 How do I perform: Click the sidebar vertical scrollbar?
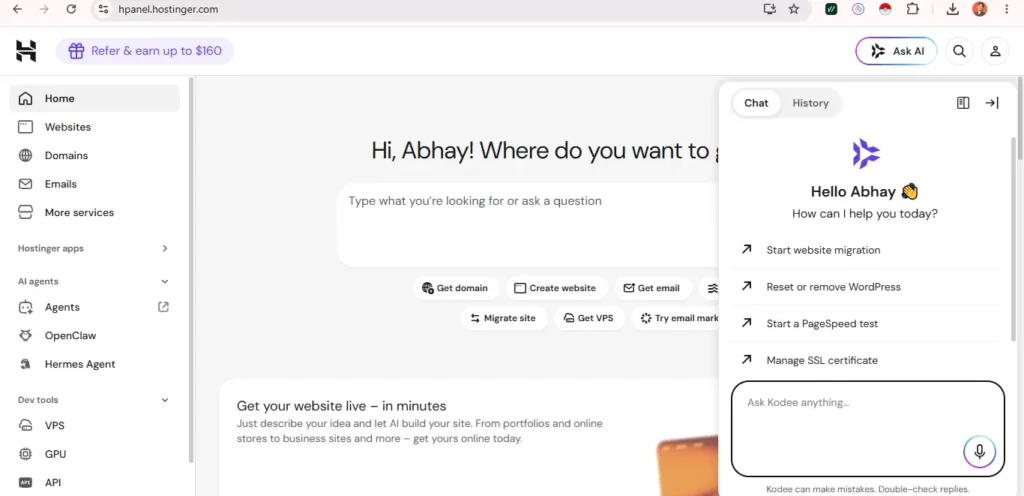pos(191,270)
